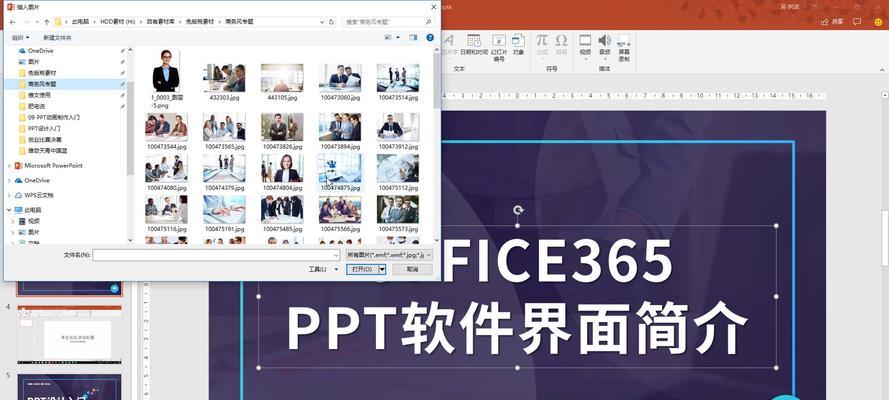Go back in the file dialog
Image resolution: width=889 pixels, height=400 pixels.
(12, 22)
